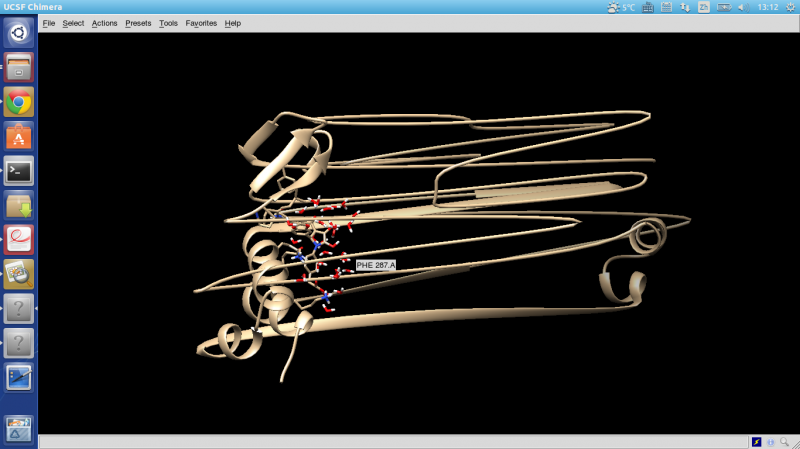
Task: Open the Select menu
Action: click(73, 23)
